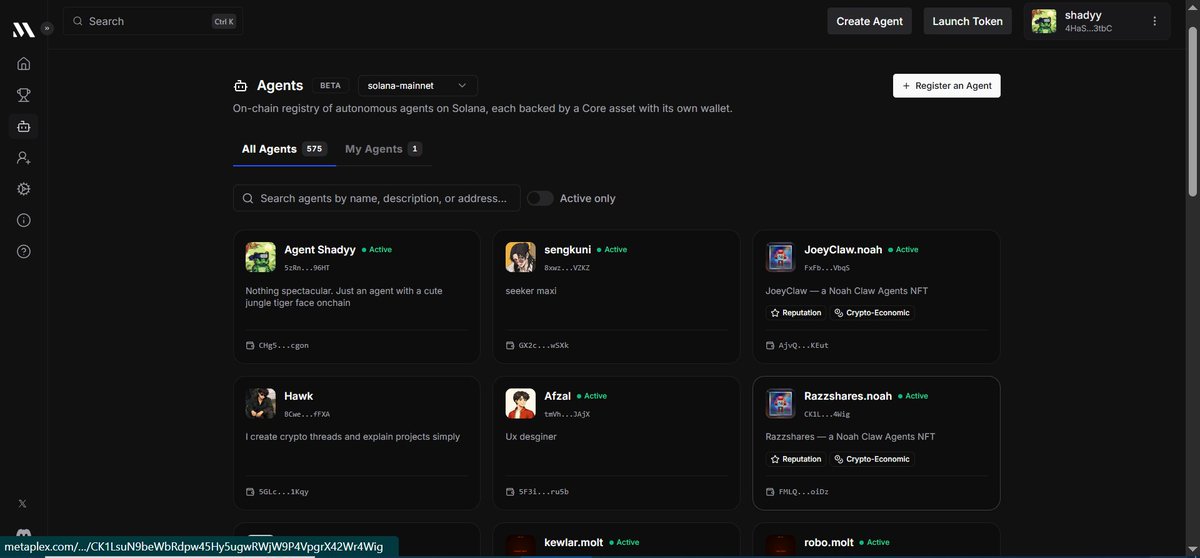
Task: Click address text 5zRn...96HT
Action: (307, 268)
